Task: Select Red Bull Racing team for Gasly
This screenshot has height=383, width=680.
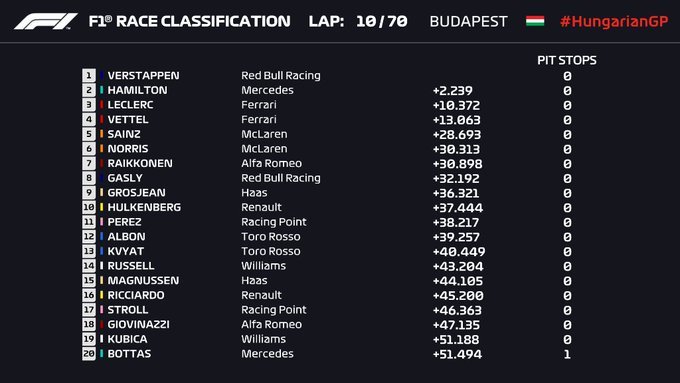Action: point(281,178)
